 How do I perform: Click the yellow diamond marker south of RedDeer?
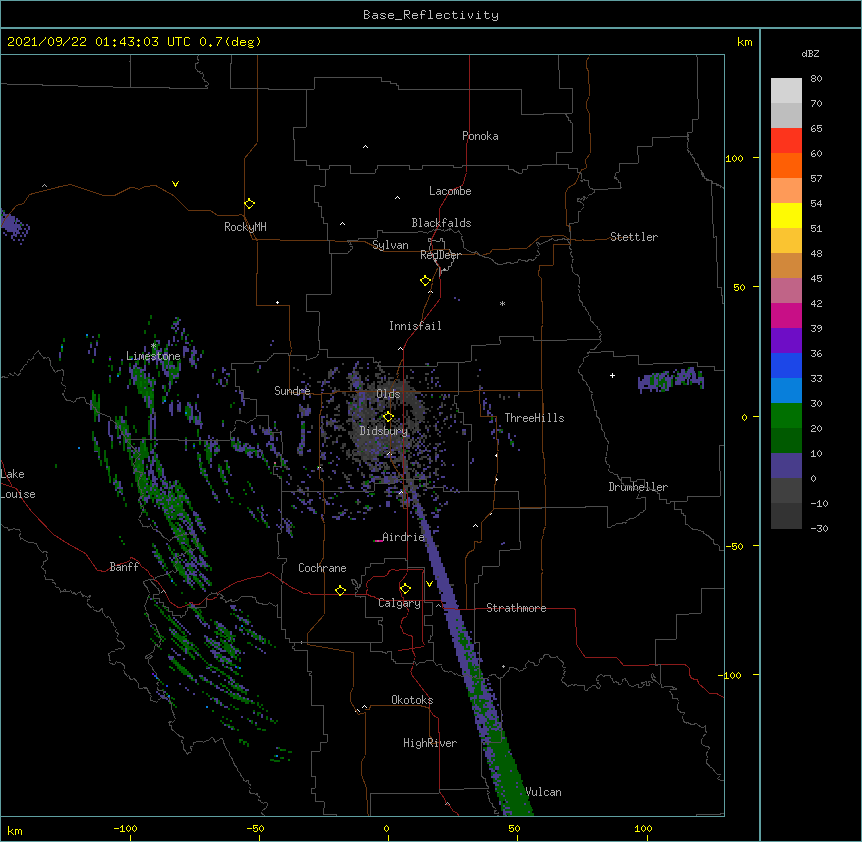426,280
